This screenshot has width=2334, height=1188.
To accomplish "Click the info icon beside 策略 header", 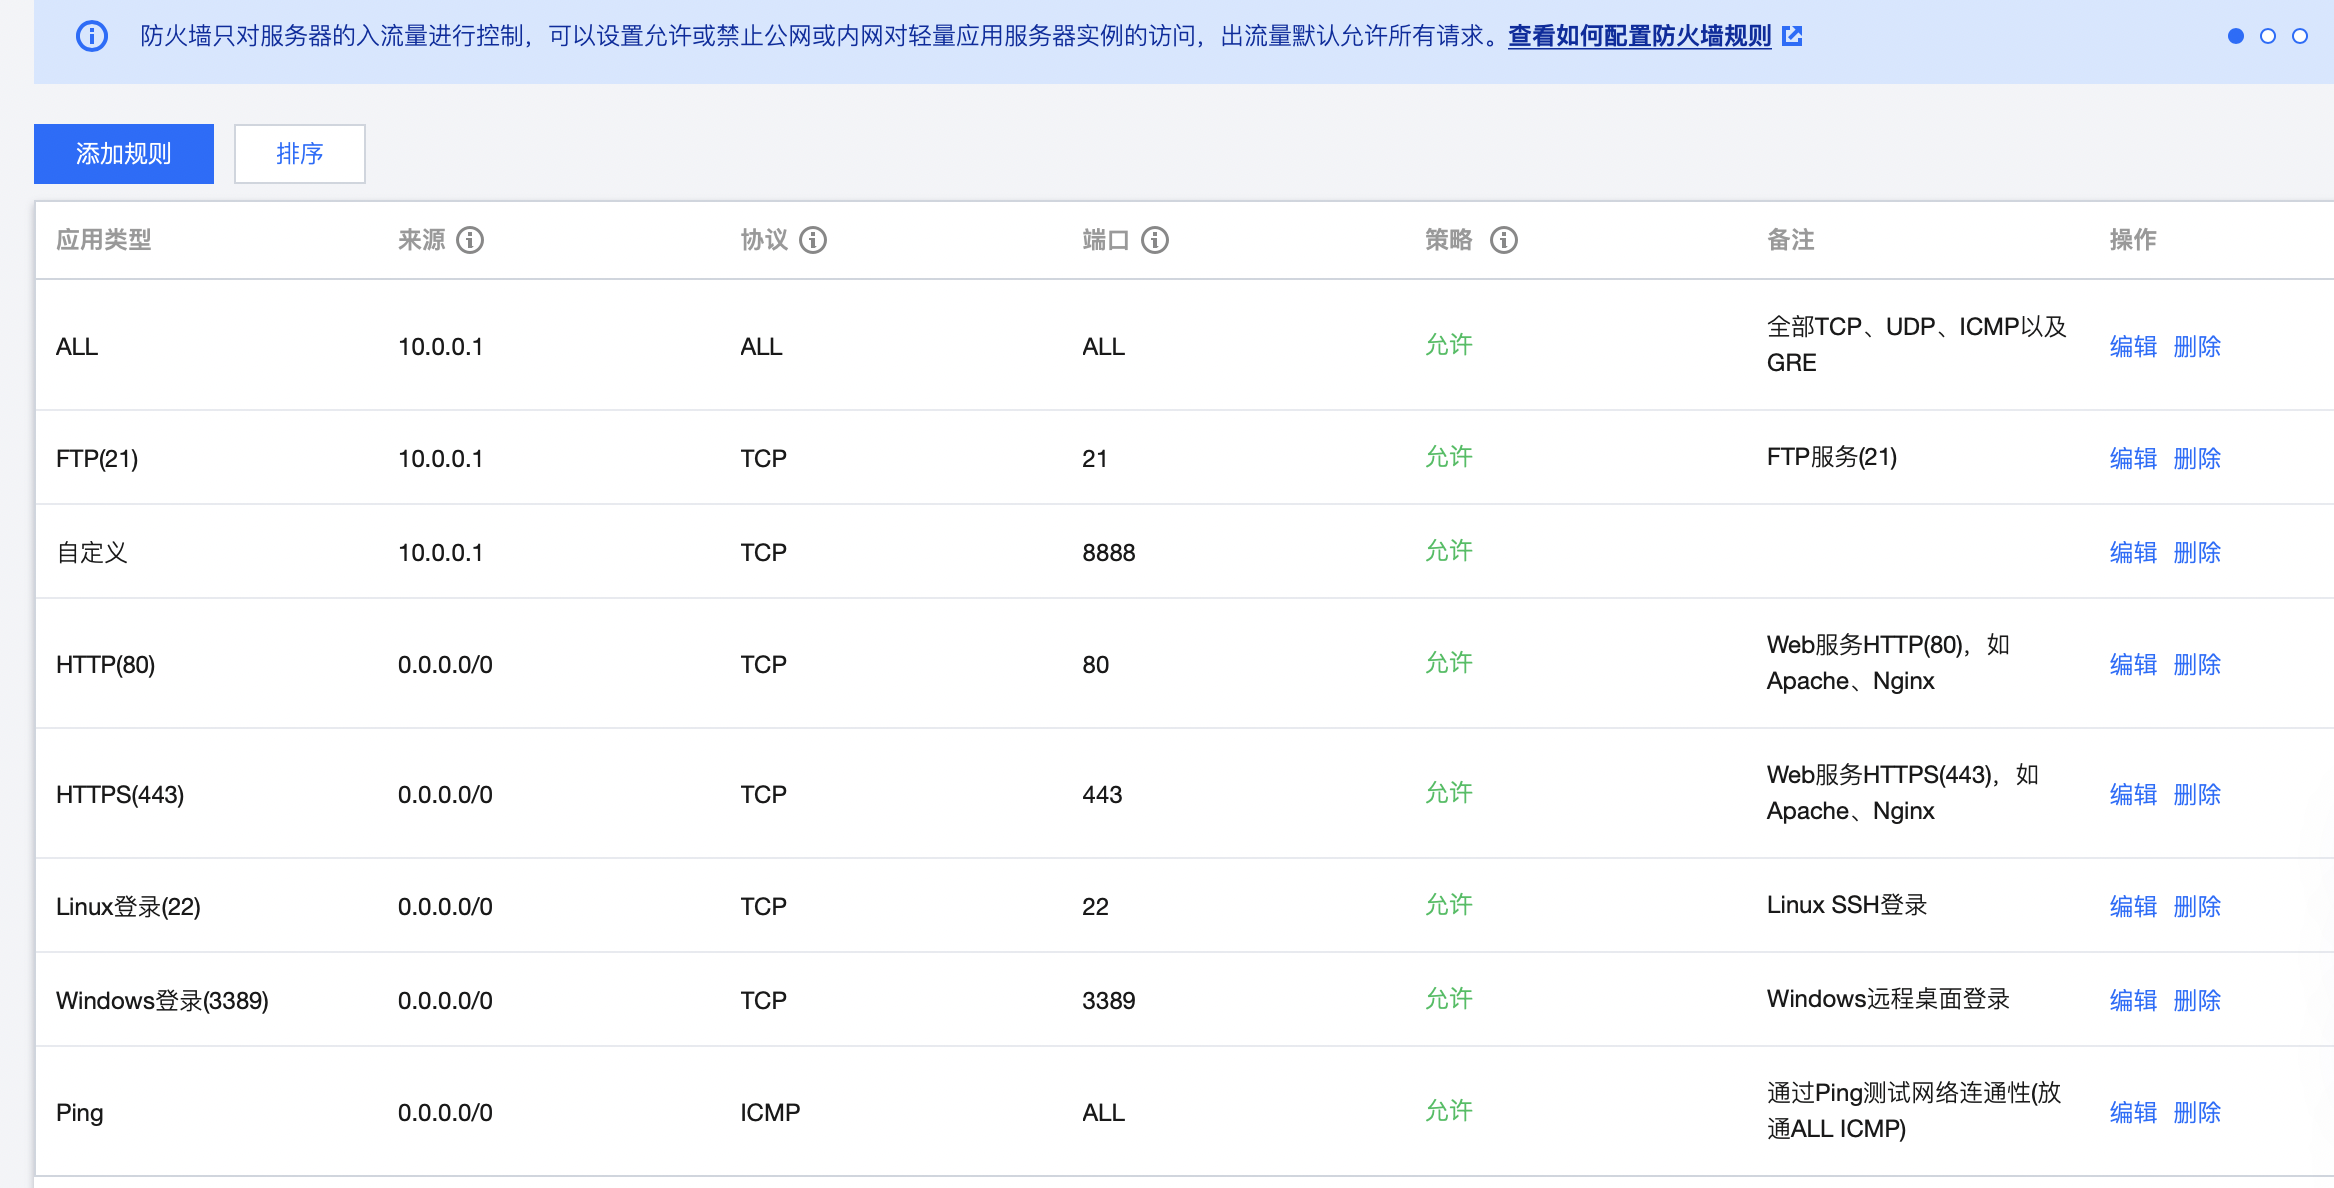I will 1504,240.
